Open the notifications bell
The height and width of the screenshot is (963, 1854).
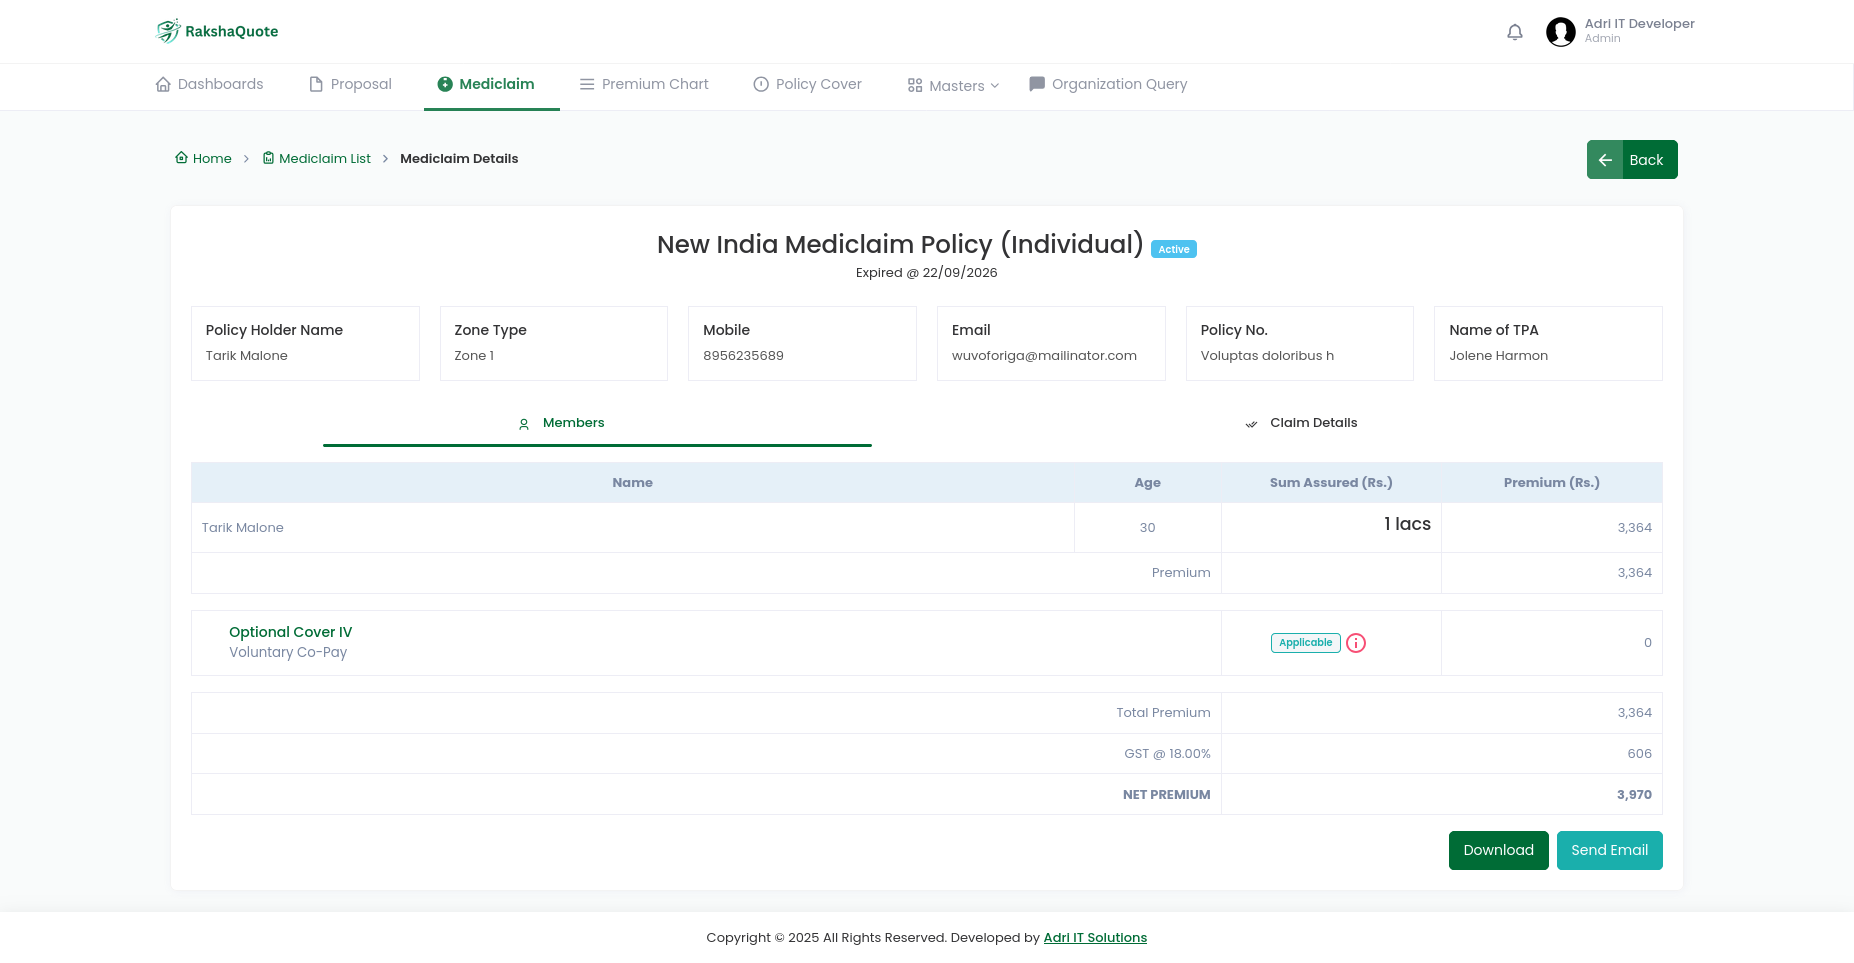1515,32
